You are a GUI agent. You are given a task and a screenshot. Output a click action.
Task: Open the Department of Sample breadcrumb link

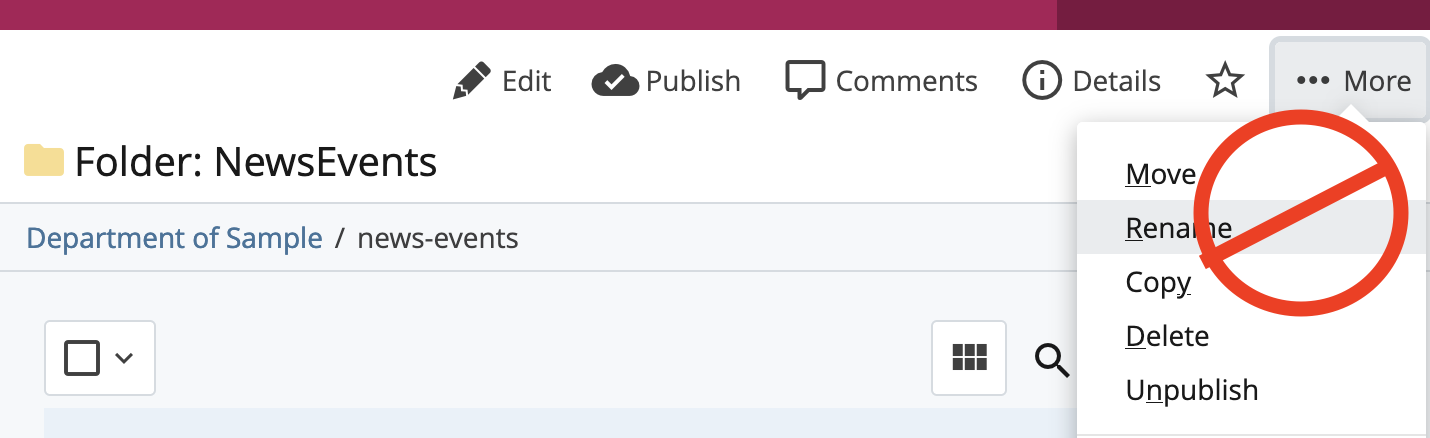(174, 238)
